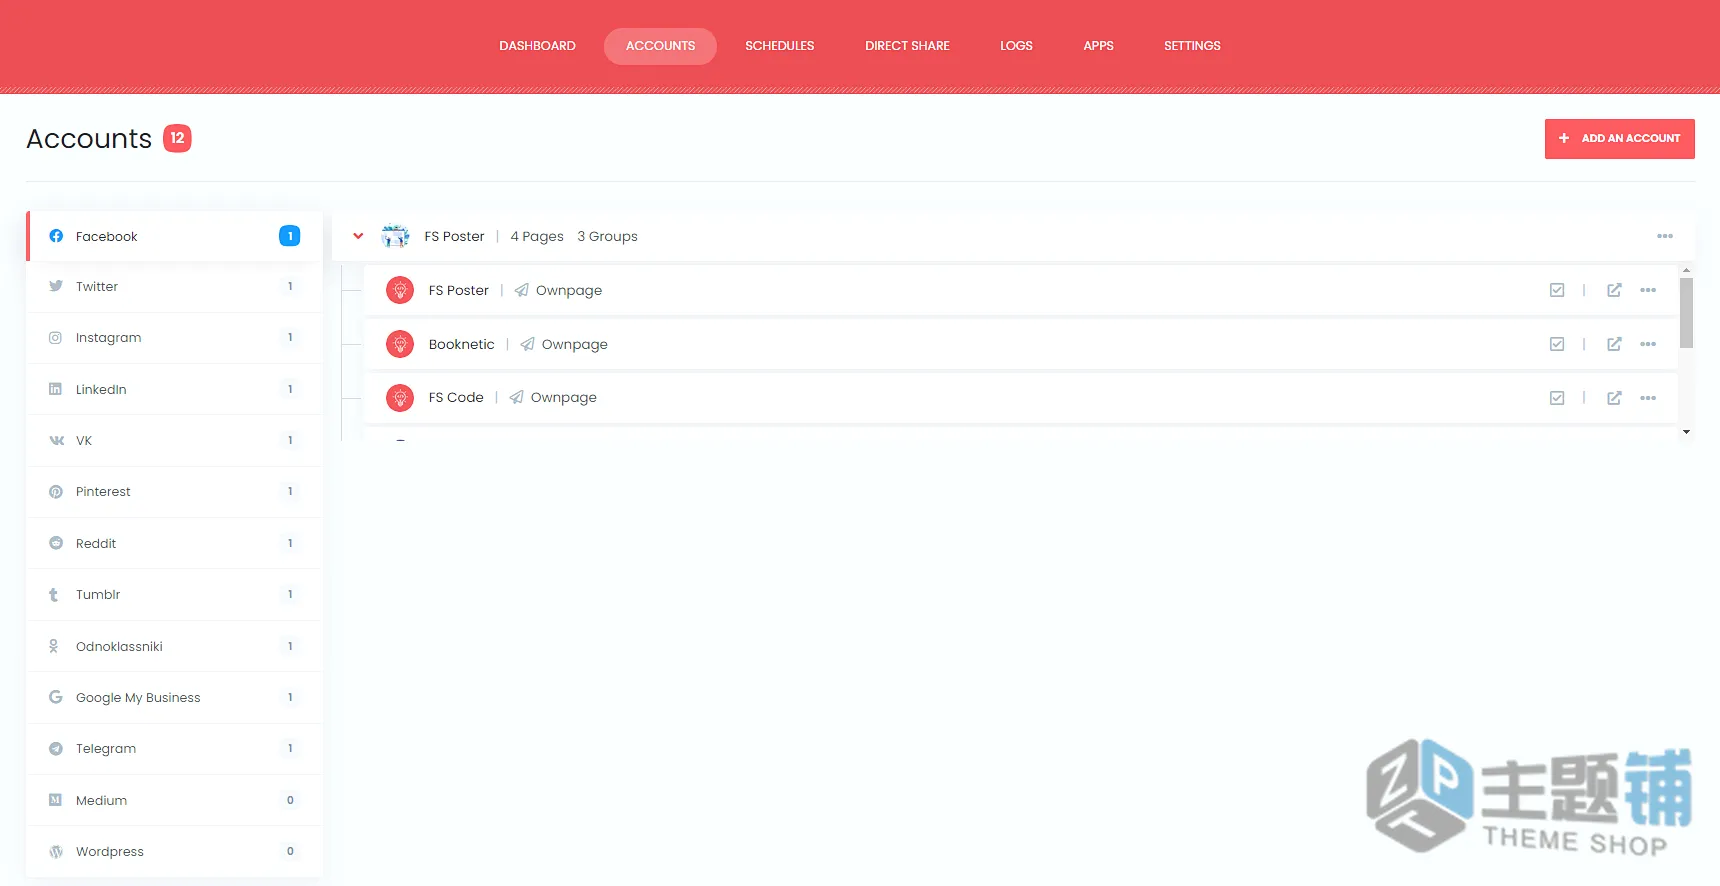Image resolution: width=1720 pixels, height=886 pixels.
Task: Click the Accounts count badge 12
Action: coord(177,138)
